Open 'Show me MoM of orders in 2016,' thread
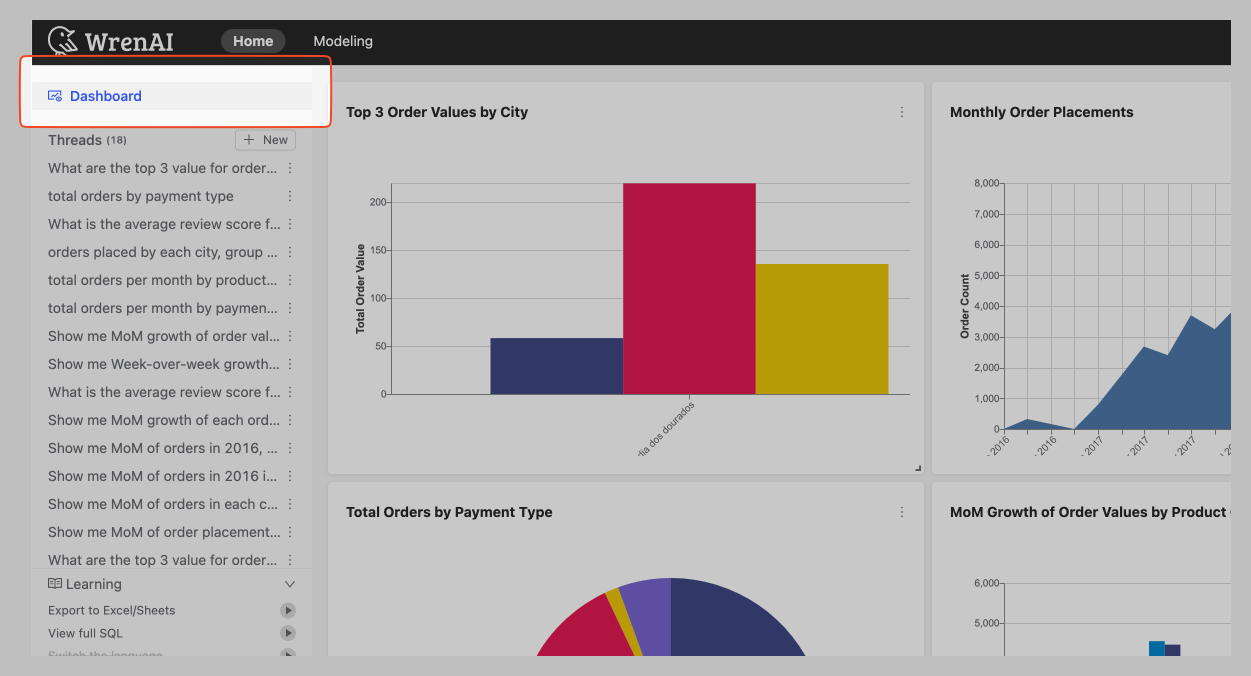The width and height of the screenshot is (1251, 676). (x=163, y=448)
